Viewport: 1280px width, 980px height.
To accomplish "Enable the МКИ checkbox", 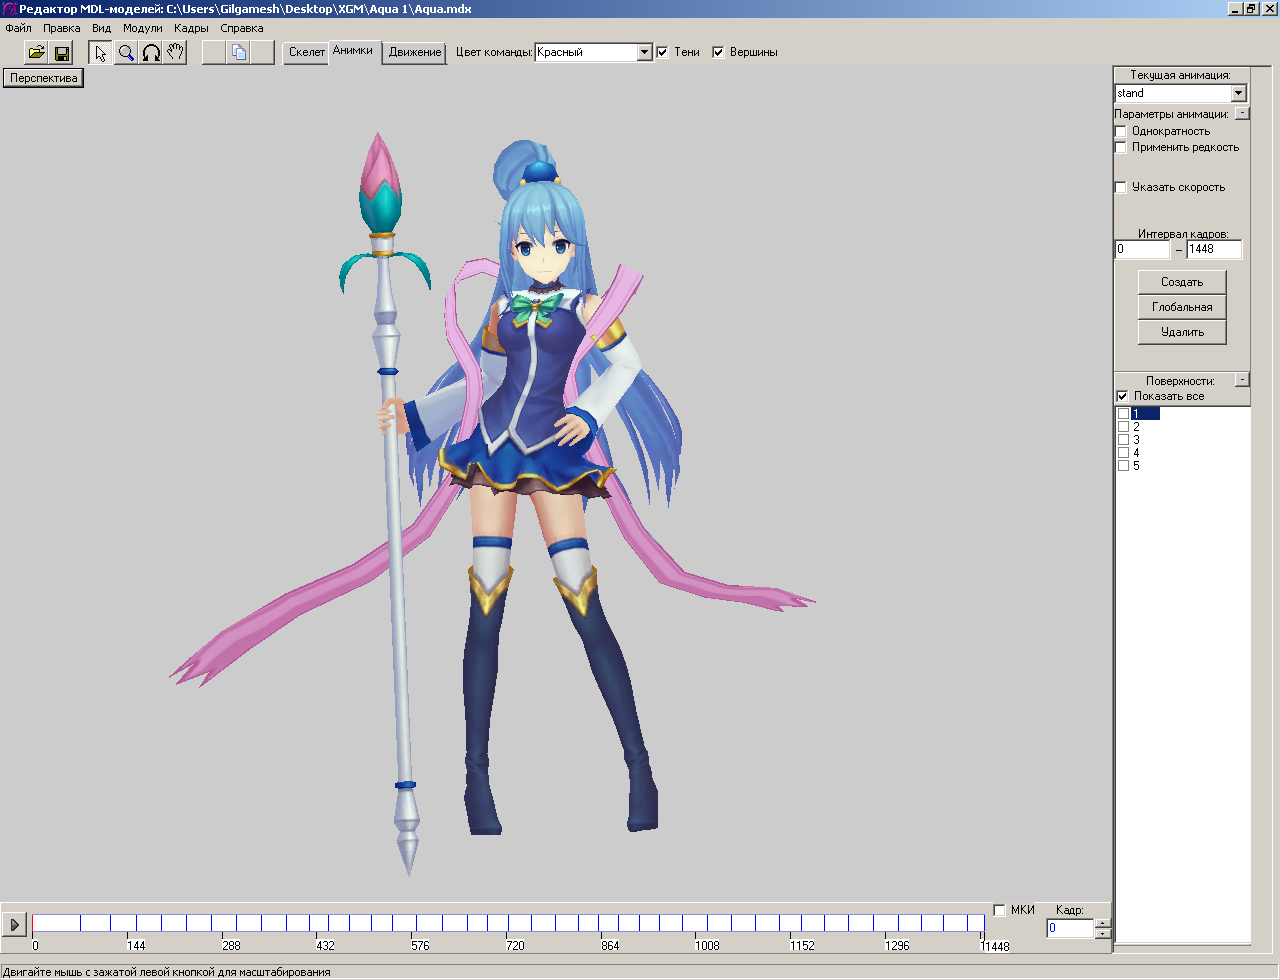I will (x=999, y=910).
